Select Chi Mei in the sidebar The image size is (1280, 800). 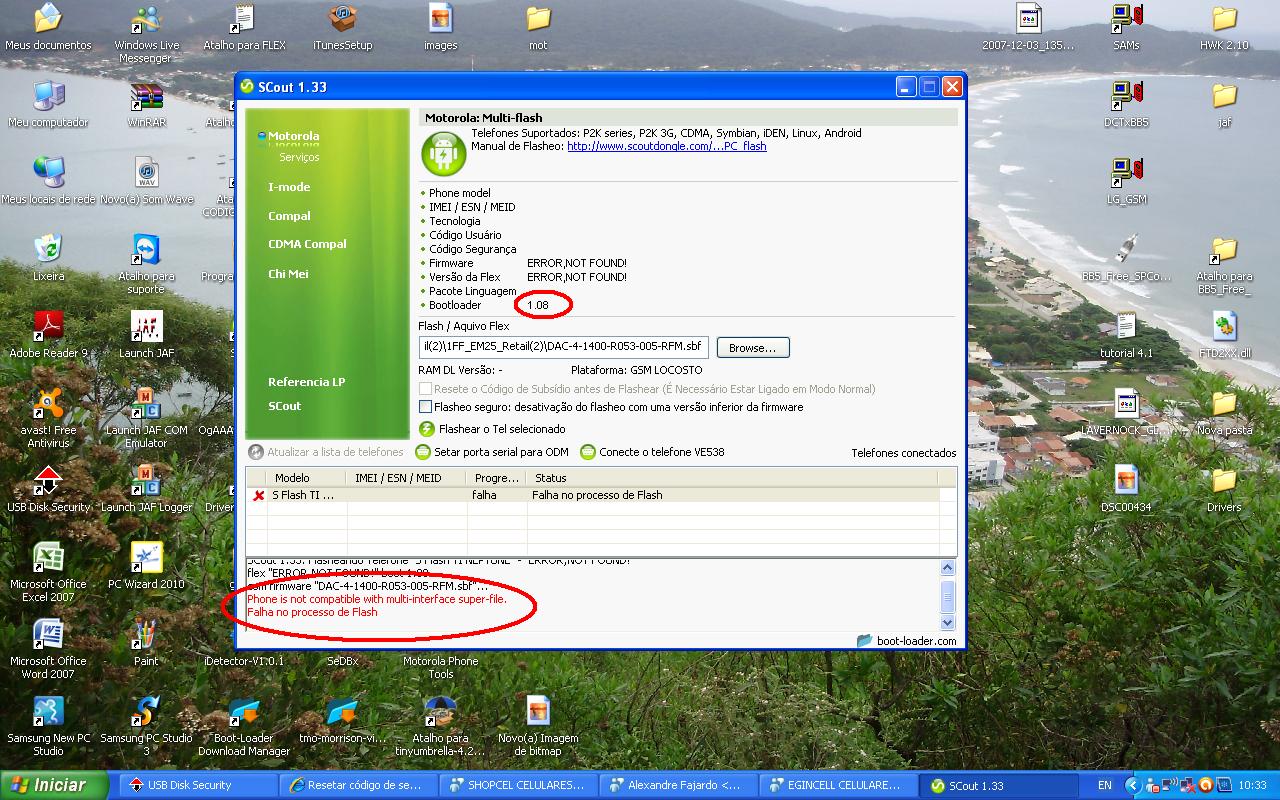(x=288, y=274)
